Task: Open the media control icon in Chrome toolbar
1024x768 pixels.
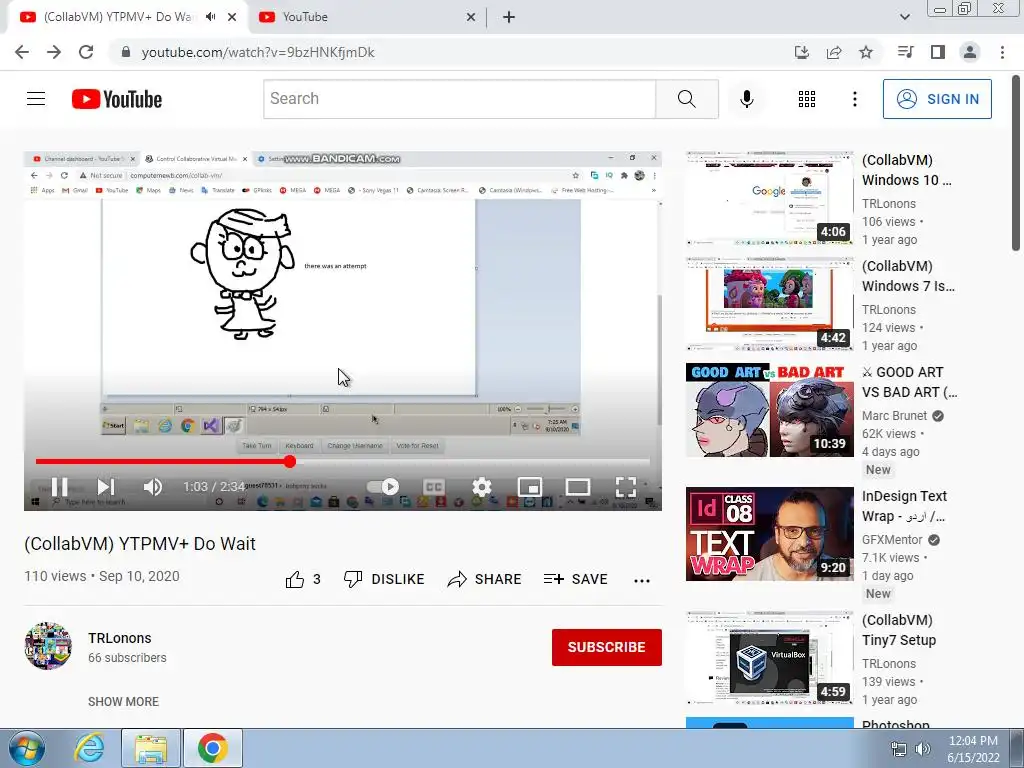Action: (905, 52)
